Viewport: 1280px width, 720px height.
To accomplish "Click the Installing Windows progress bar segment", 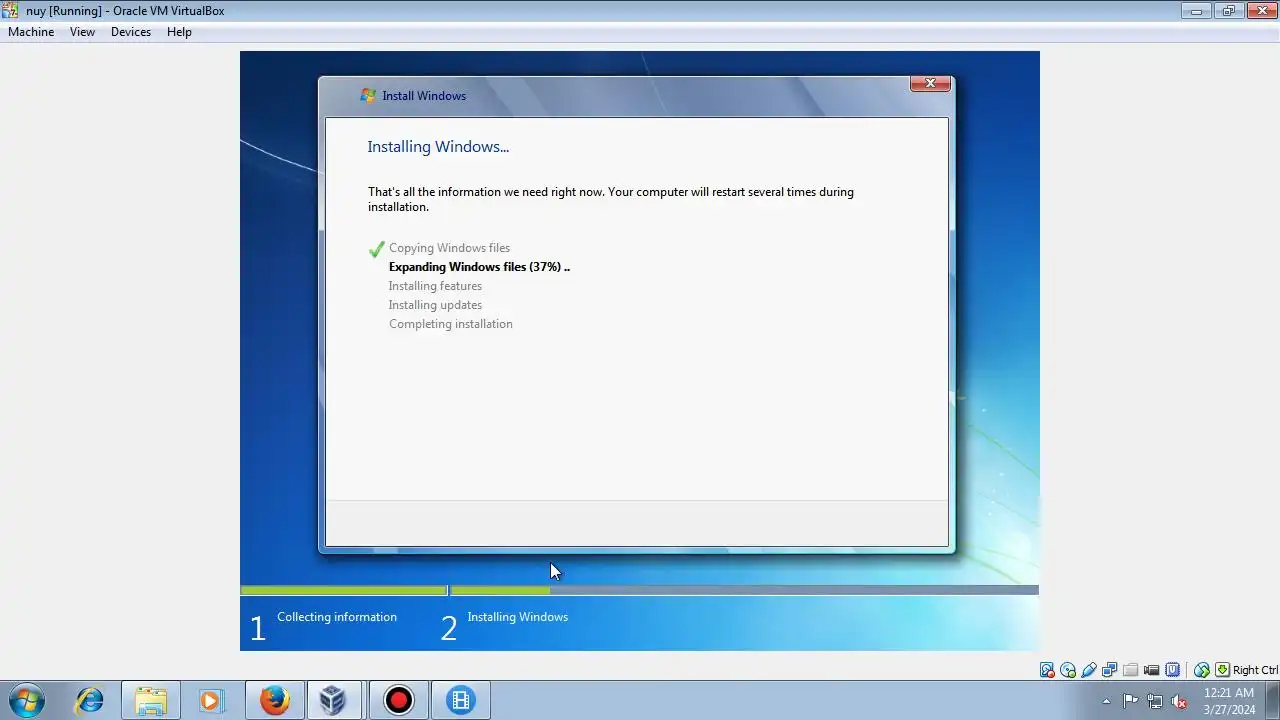I will pos(744,590).
